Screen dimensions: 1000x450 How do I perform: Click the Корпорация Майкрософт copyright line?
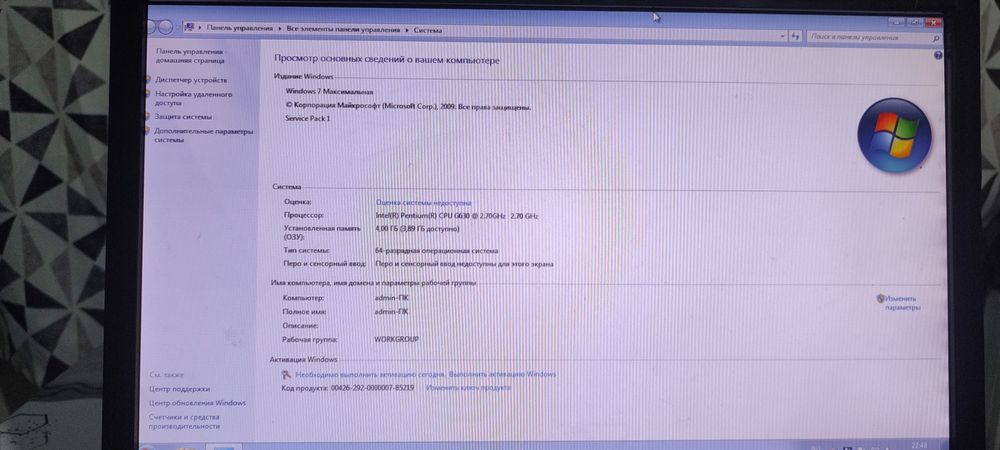[x=408, y=106]
